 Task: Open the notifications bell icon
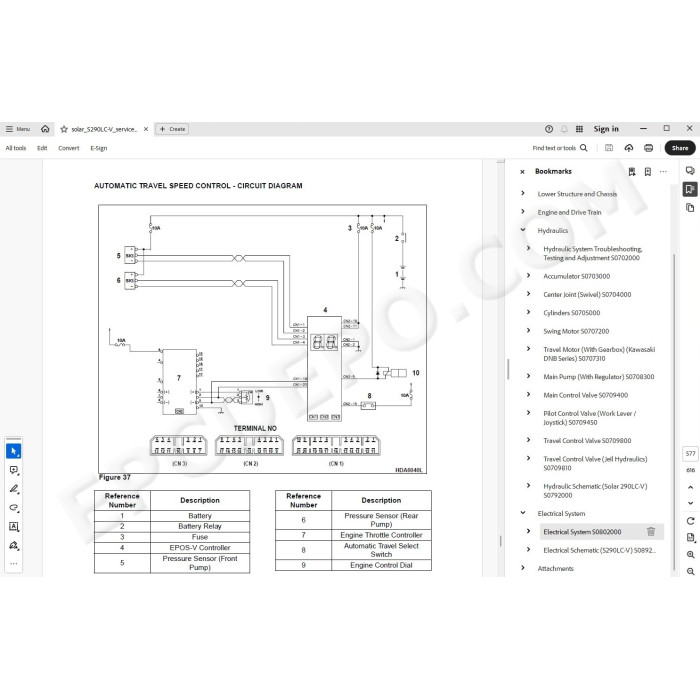(x=564, y=129)
